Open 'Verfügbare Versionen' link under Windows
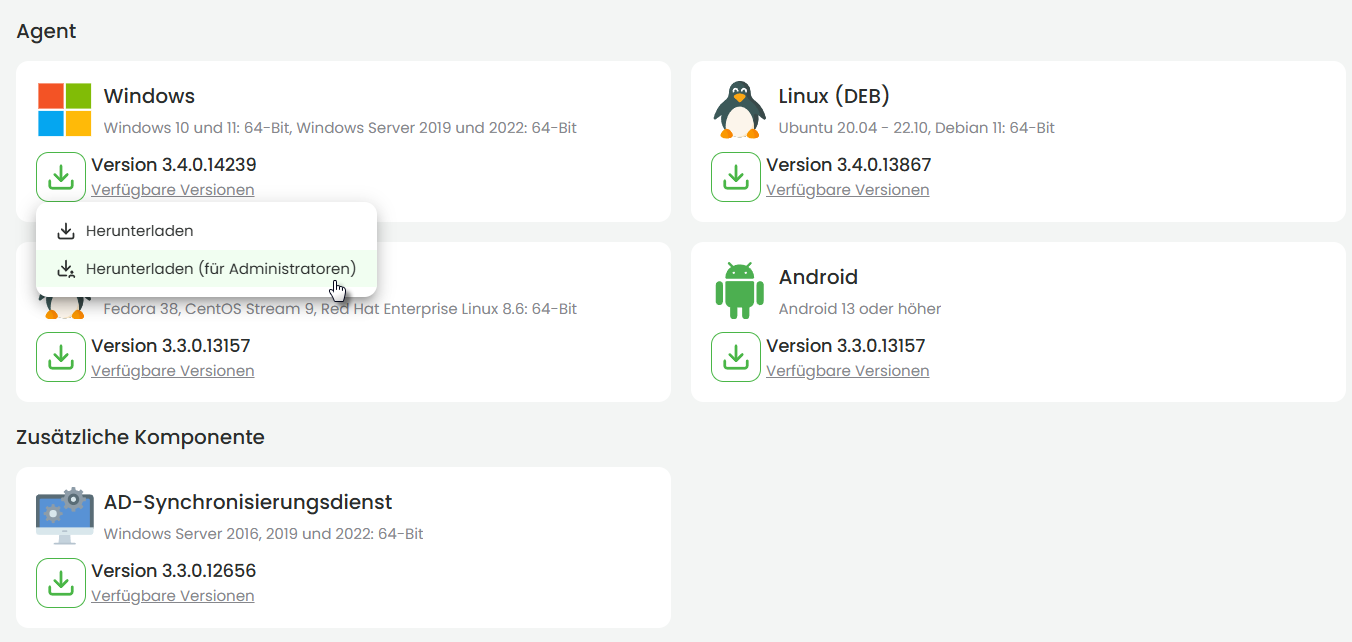Screen dimensions: 1352x642 tap(172, 190)
